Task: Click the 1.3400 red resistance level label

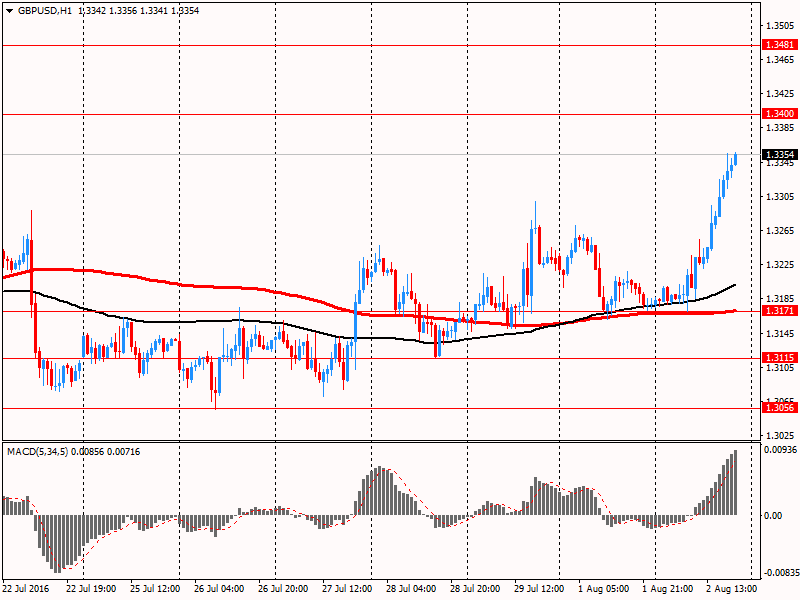Action: (x=778, y=114)
